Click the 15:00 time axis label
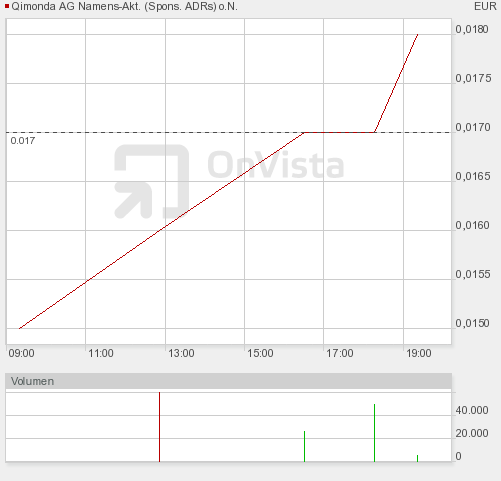This screenshot has width=501, height=481. pyautogui.click(x=260, y=353)
